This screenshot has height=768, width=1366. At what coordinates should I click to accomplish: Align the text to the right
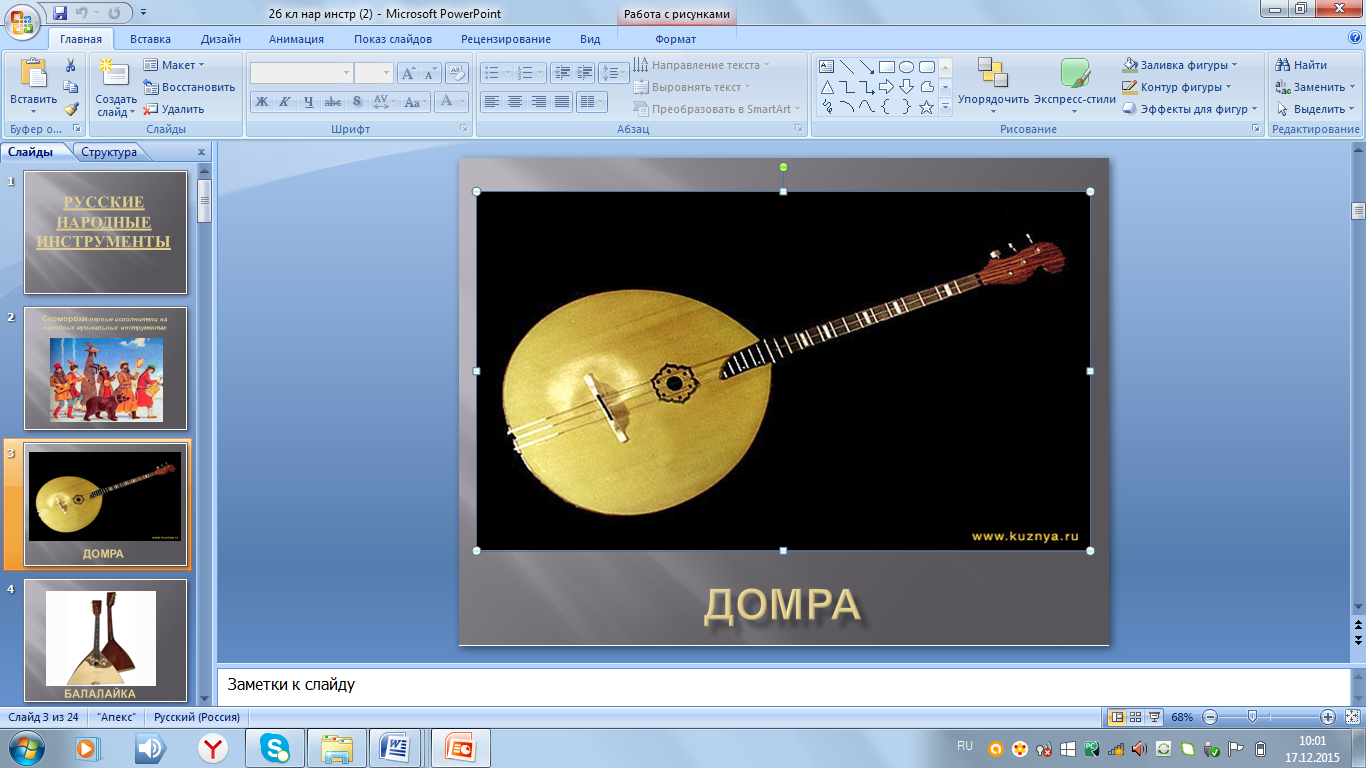click(539, 101)
